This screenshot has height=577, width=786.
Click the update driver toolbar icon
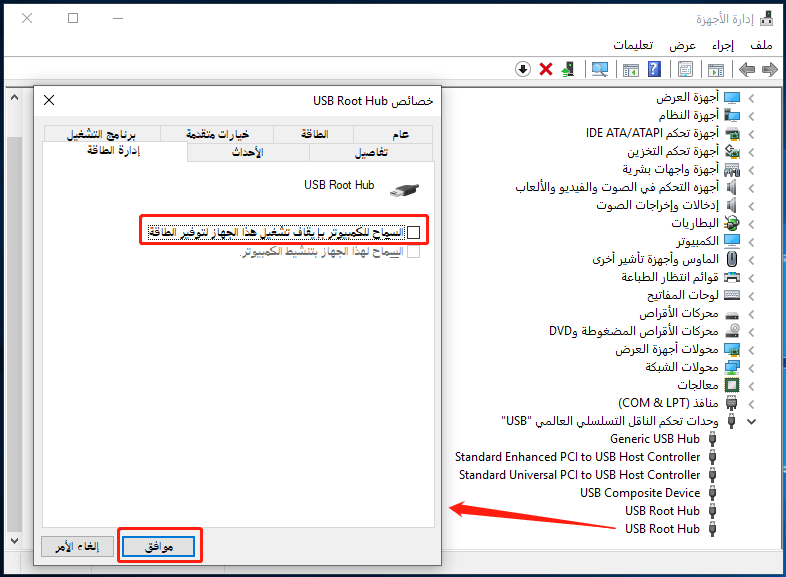(x=569, y=69)
